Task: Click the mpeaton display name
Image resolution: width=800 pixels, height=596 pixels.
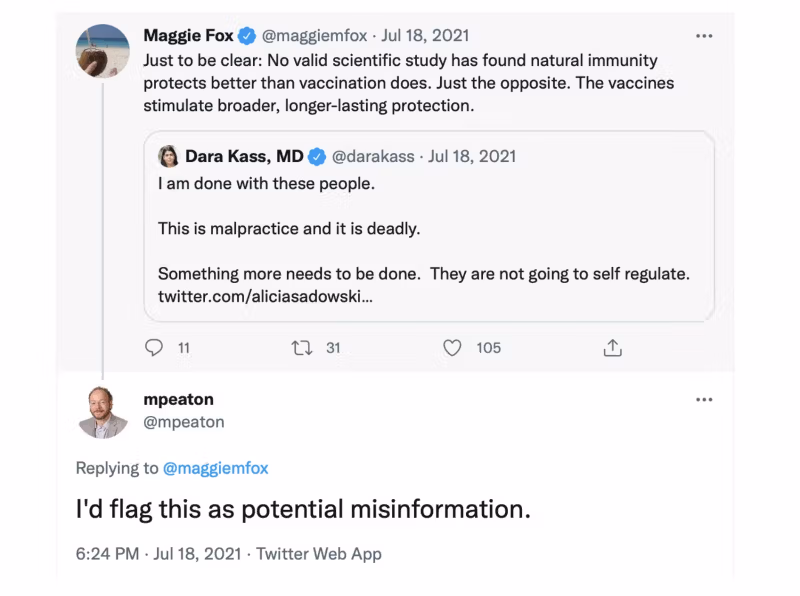Action: pyautogui.click(x=178, y=399)
